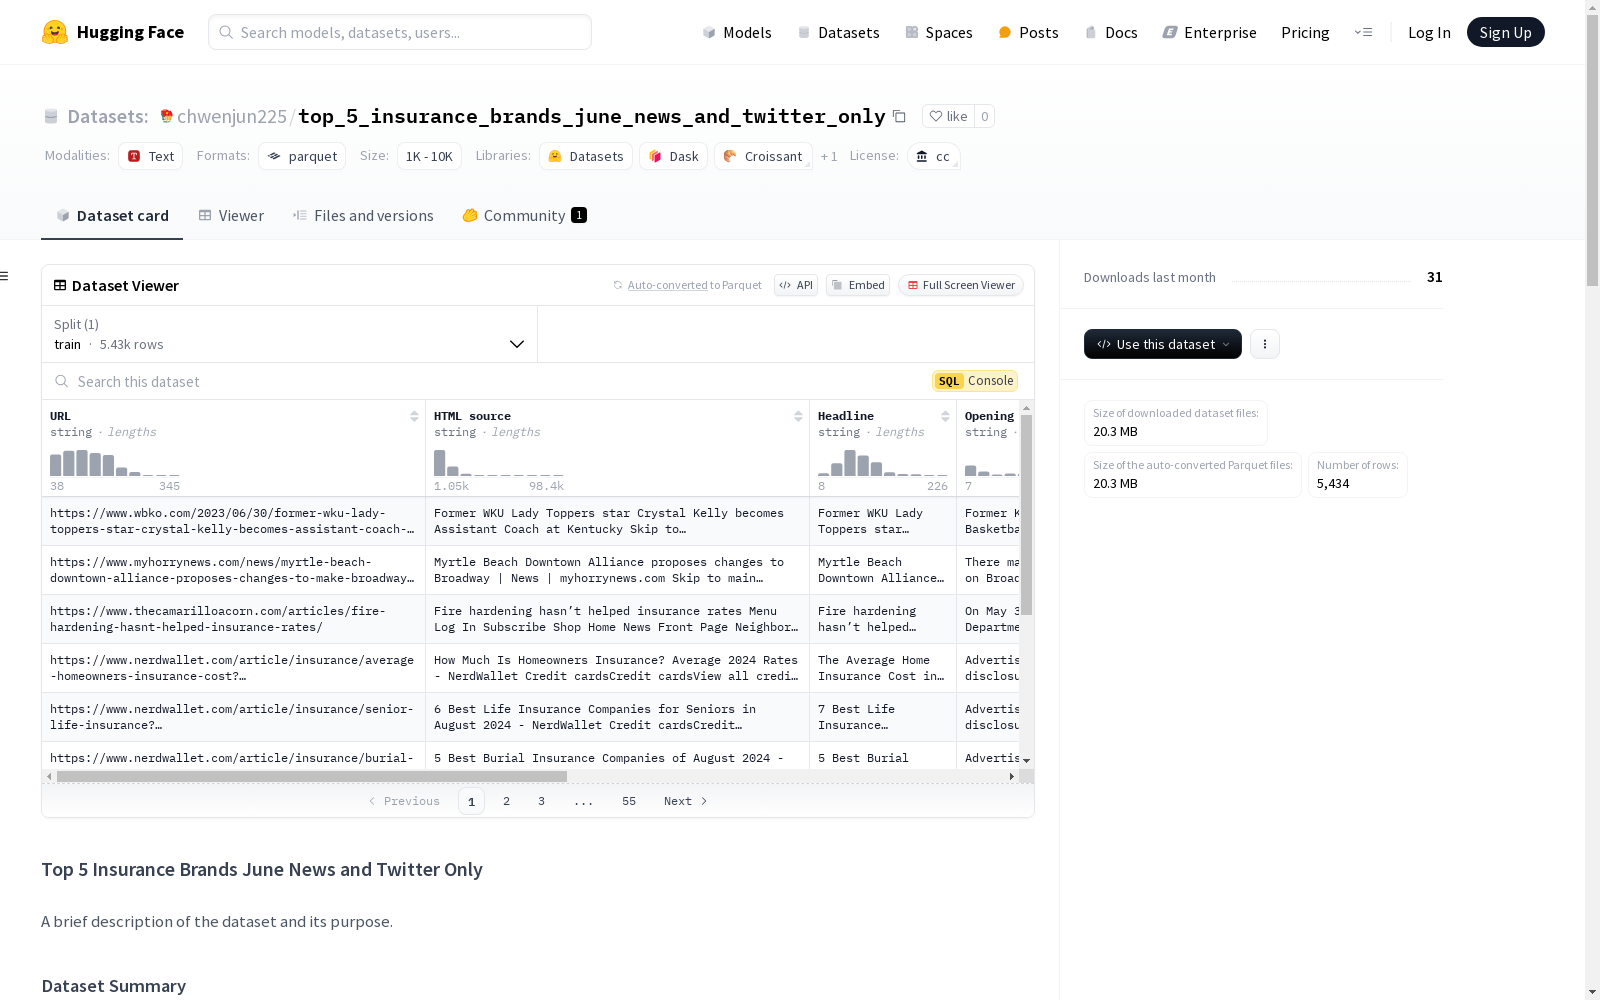Click the Headline length histogram

pos(883,463)
